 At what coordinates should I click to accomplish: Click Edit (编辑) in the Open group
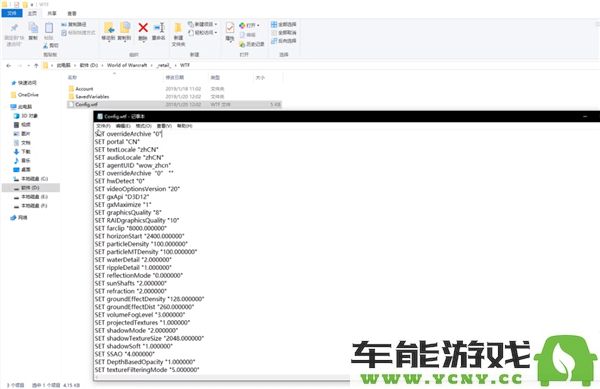point(248,35)
